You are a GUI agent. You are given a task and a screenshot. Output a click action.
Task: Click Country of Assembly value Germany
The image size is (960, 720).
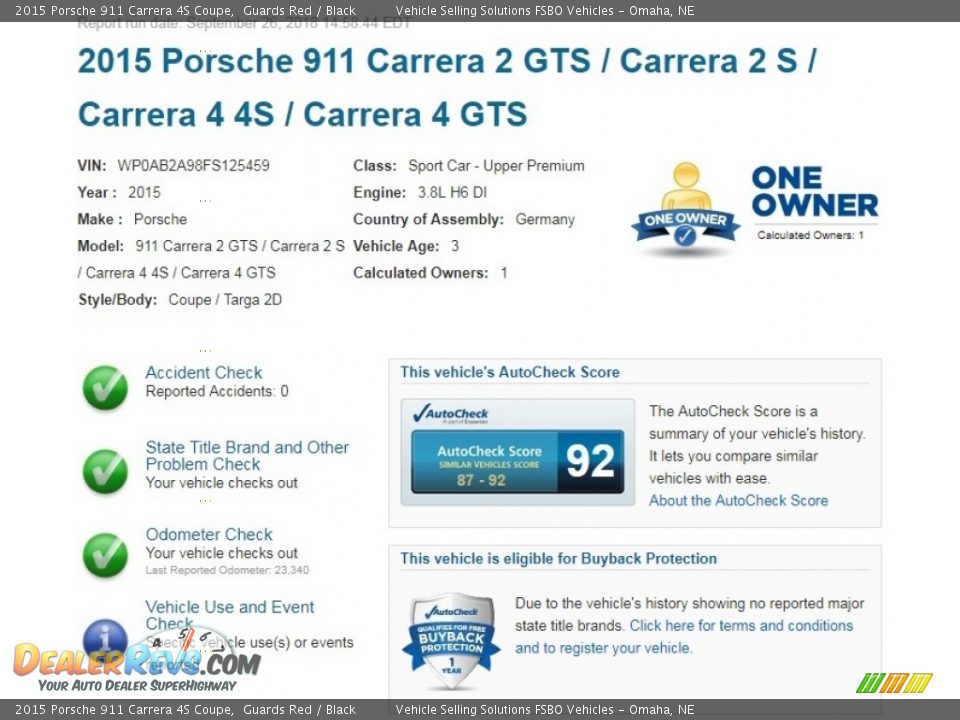click(545, 219)
